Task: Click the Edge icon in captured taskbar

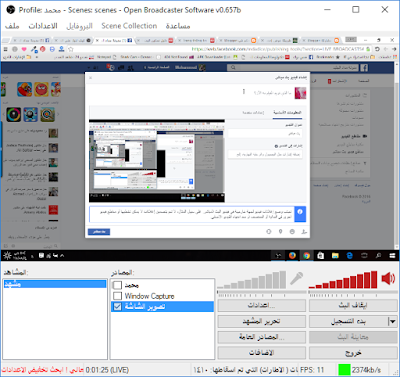Action: [x=349, y=256]
